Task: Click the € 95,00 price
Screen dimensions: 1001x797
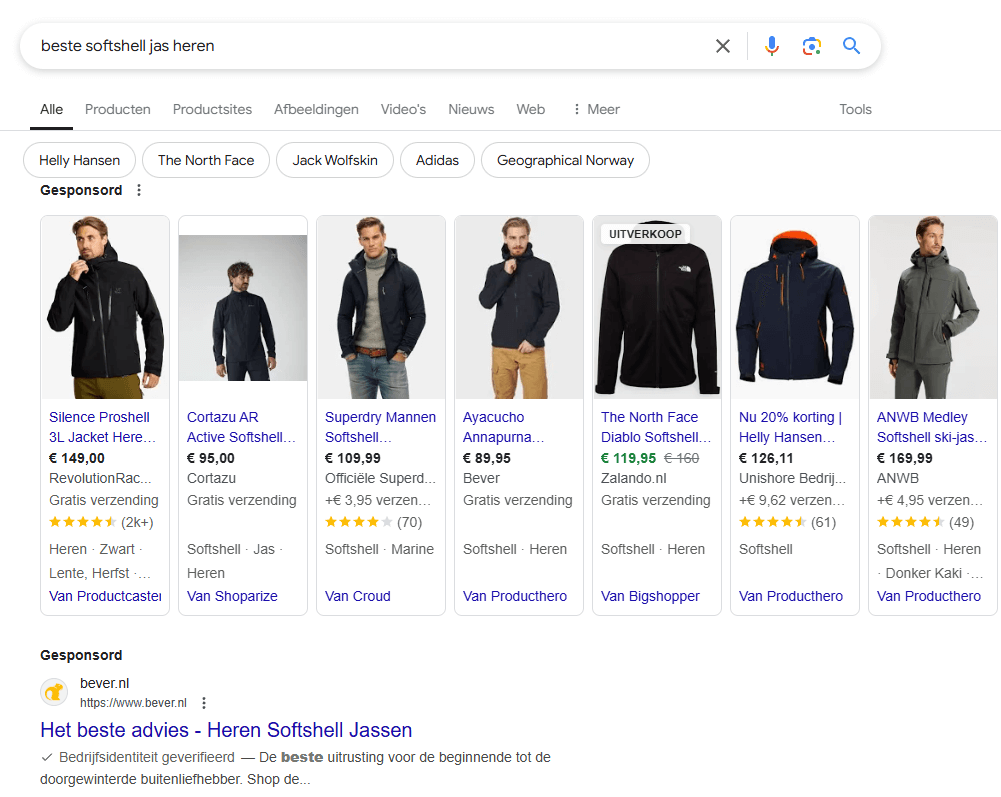Action: 211,459
